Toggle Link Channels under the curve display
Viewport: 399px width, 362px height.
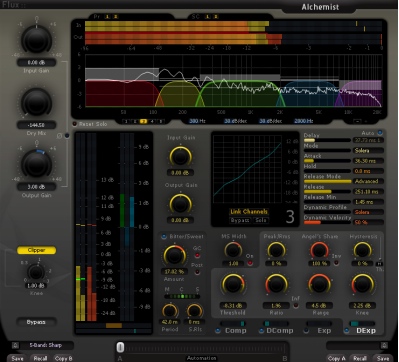pyautogui.click(x=249, y=212)
